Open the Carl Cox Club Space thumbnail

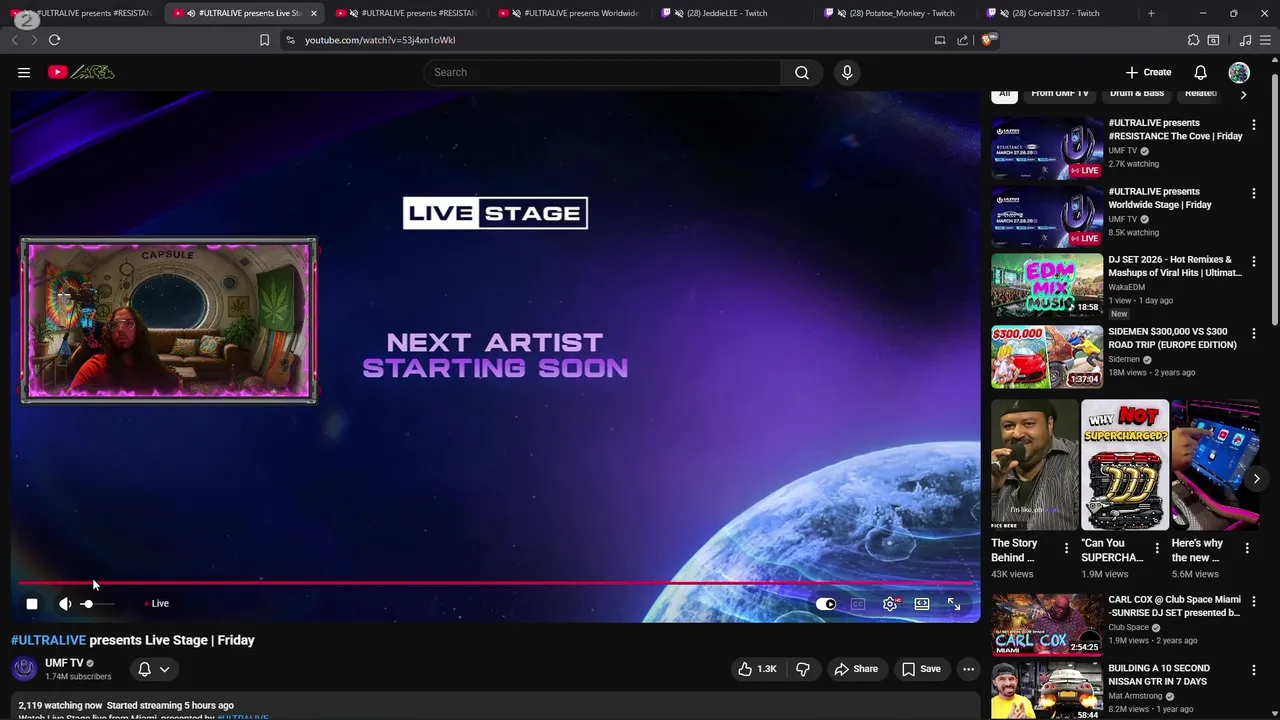click(x=1047, y=624)
